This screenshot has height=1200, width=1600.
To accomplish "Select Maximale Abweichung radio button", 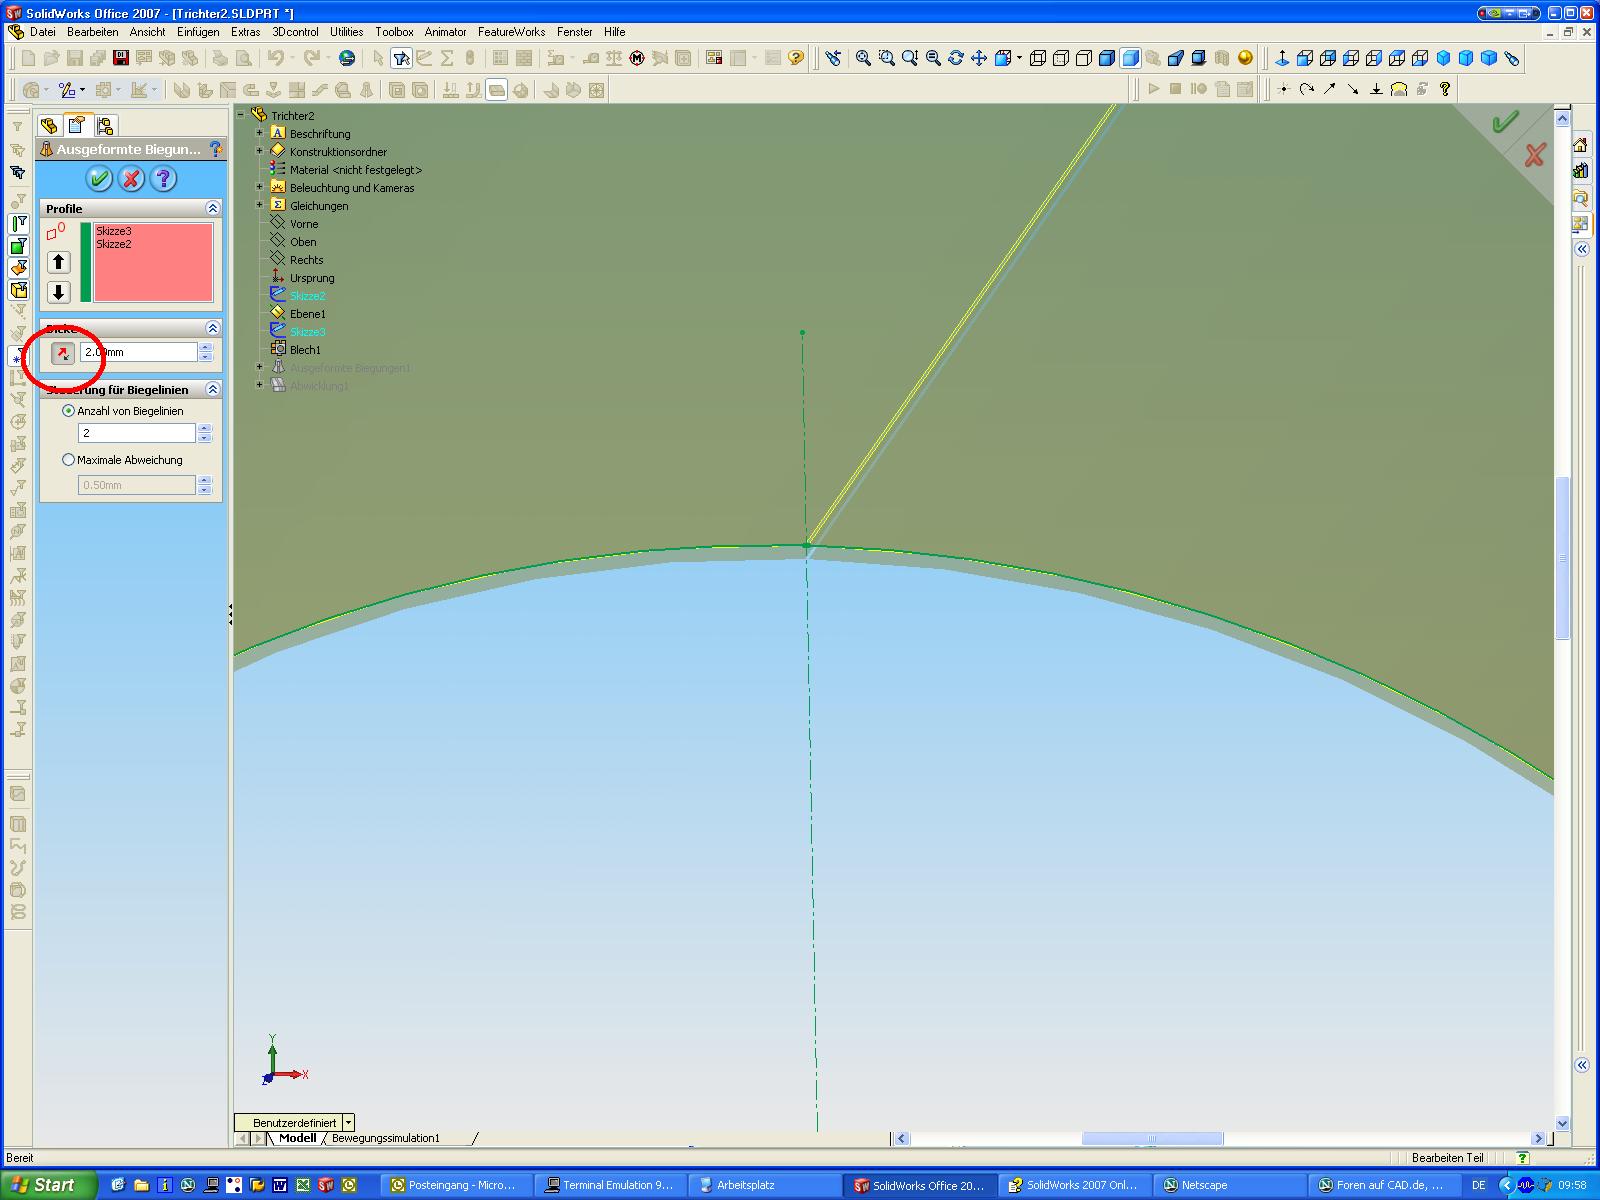I will (x=69, y=460).
